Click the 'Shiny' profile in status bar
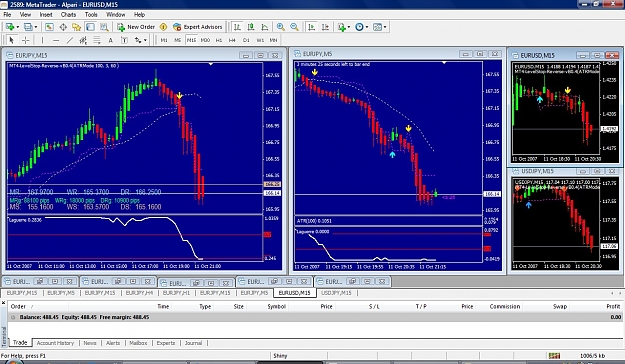The image size is (625, 364). coord(280,356)
